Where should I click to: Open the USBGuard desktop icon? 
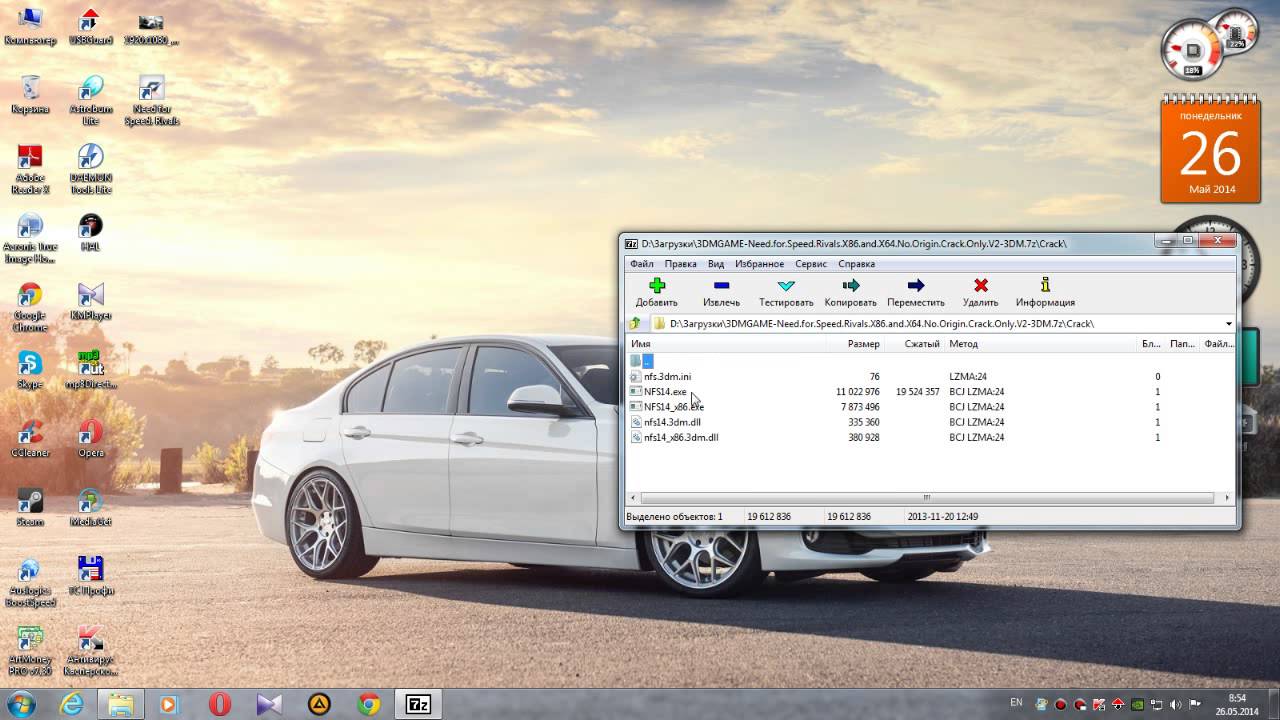pyautogui.click(x=91, y=27)
